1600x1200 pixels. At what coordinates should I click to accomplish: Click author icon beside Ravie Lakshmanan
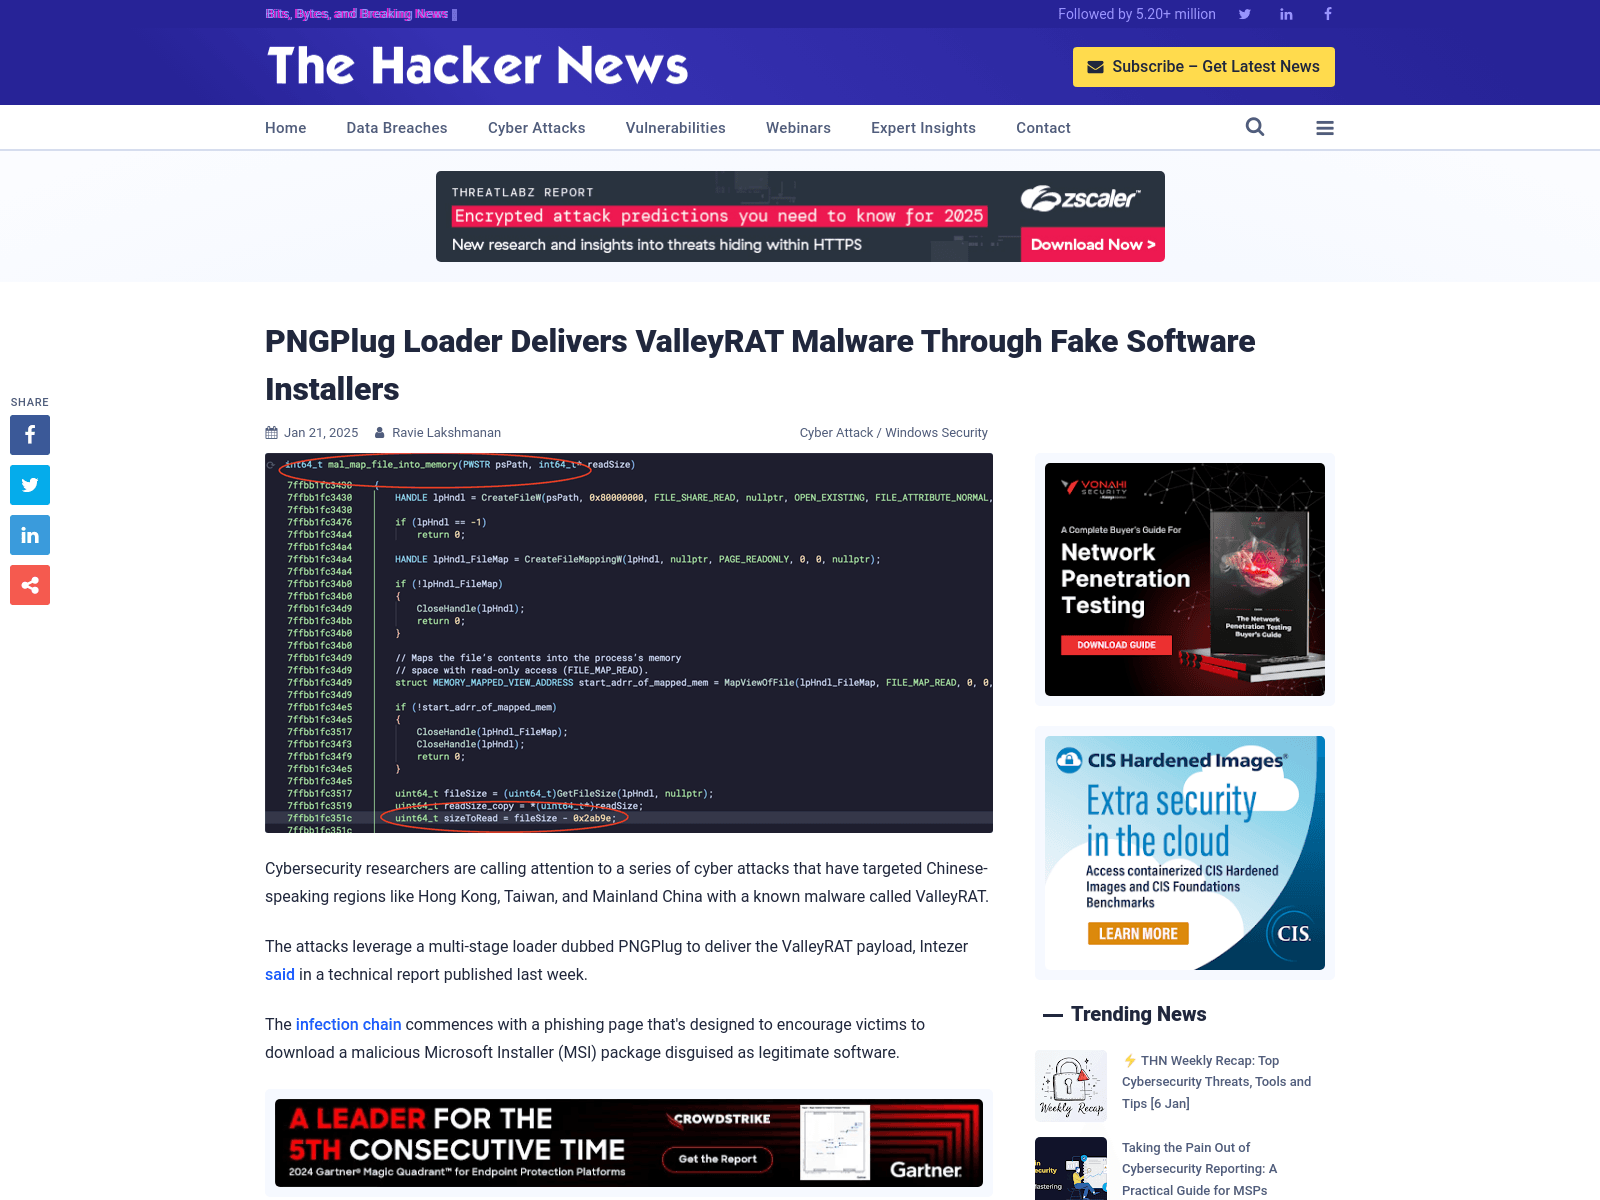click(380, 433)
